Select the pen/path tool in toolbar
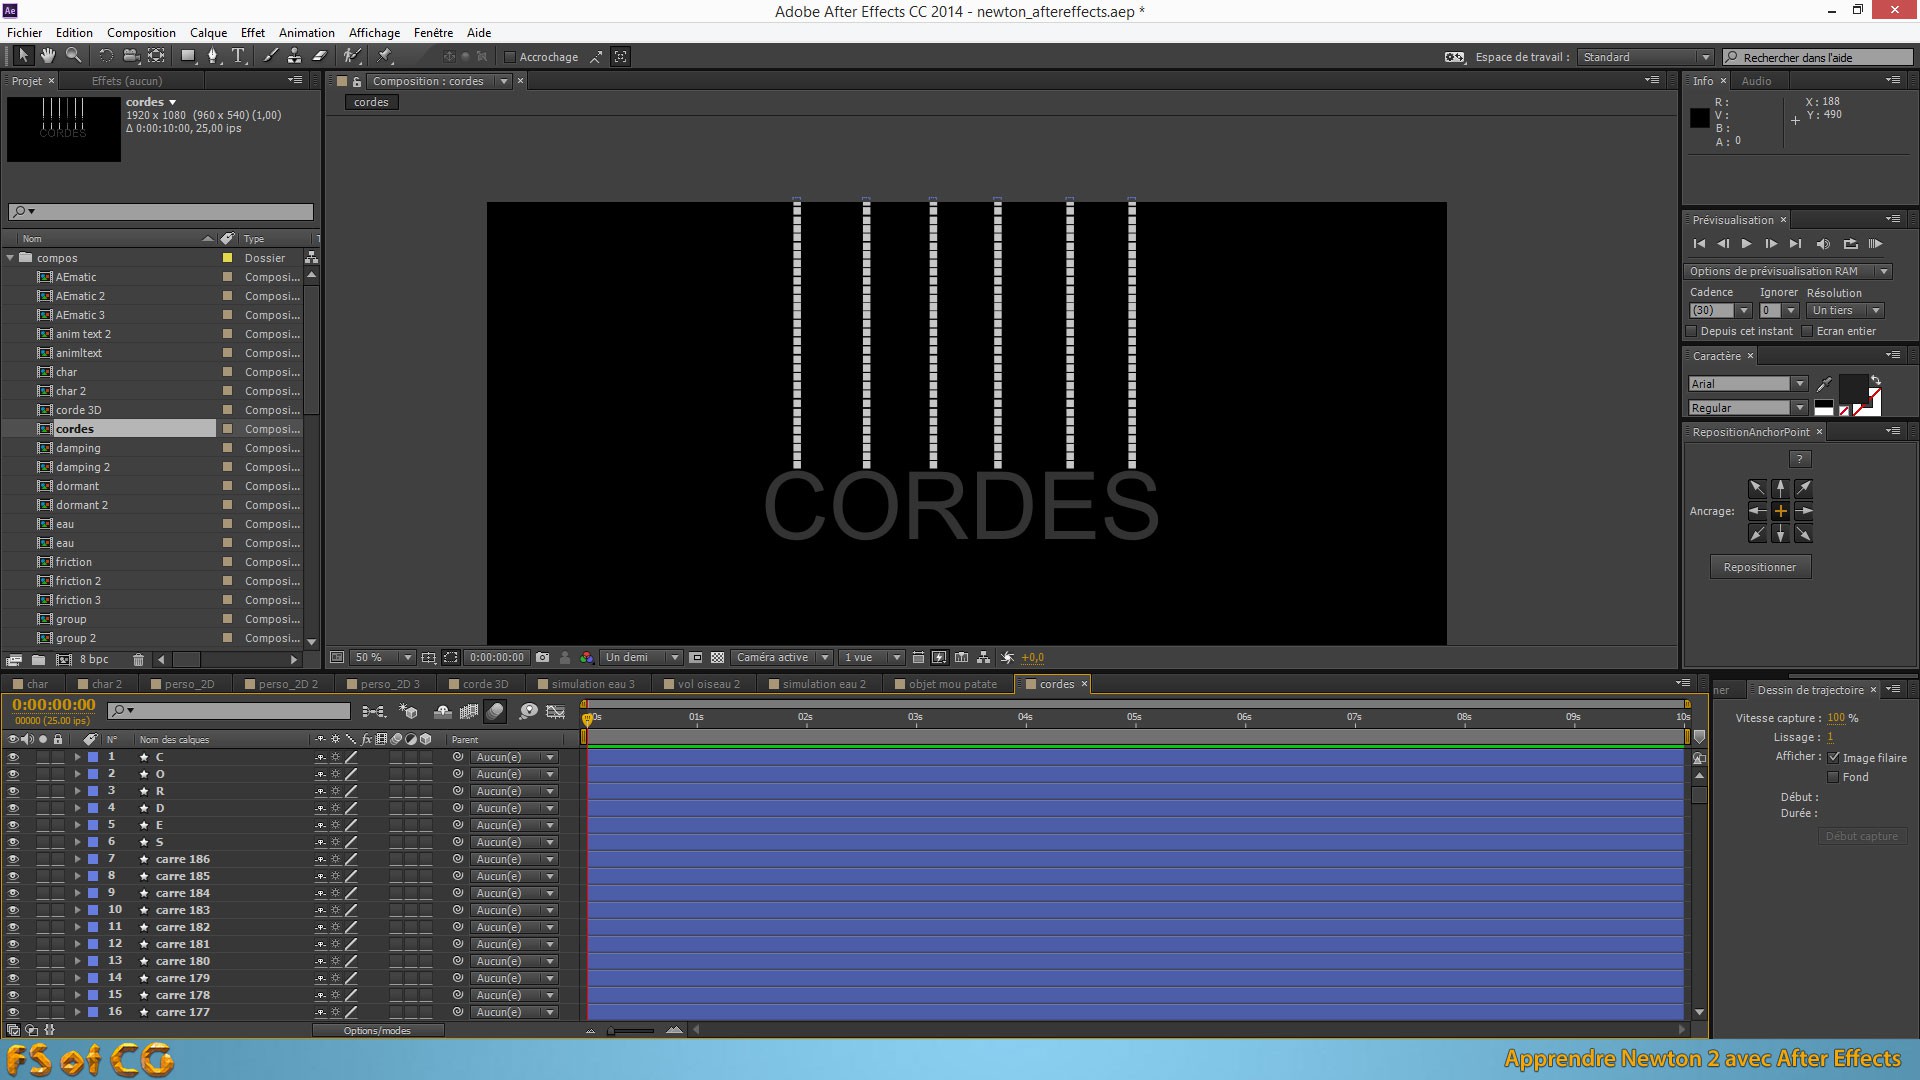This screenshot has width=1920, height=1080. [x=214, y=55]
